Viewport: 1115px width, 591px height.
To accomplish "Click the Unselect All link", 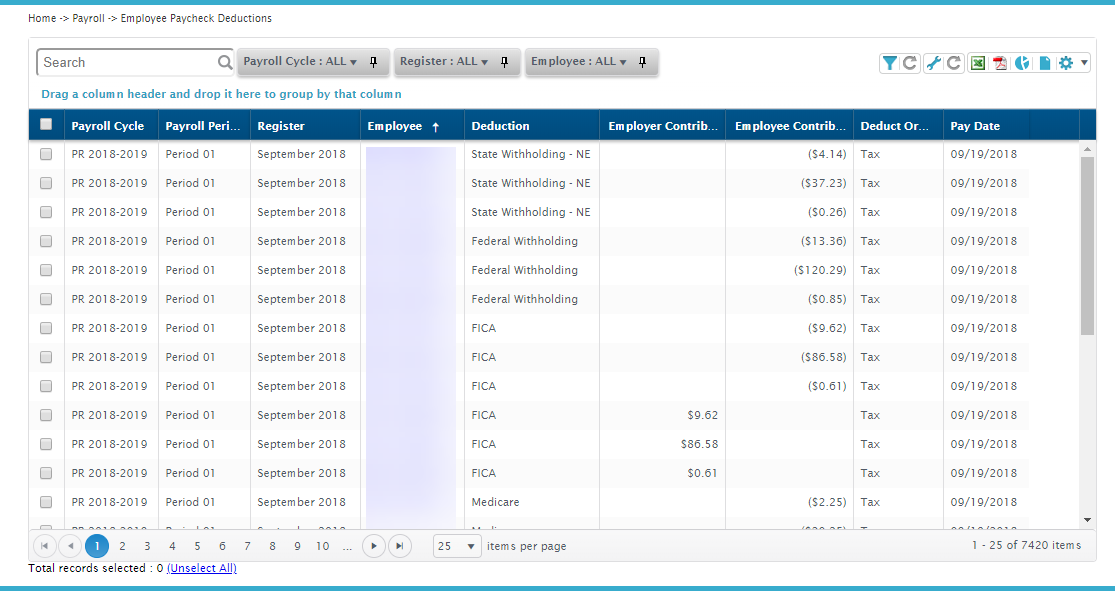I will coord(202,568).
